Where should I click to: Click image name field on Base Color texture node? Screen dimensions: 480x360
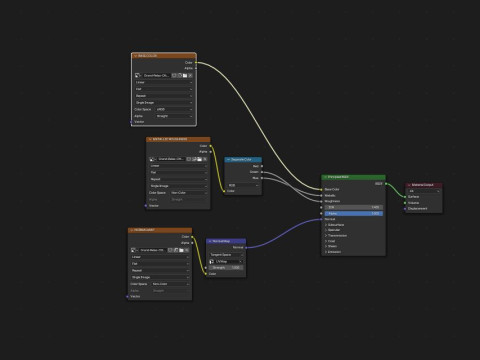coord(156,76)
